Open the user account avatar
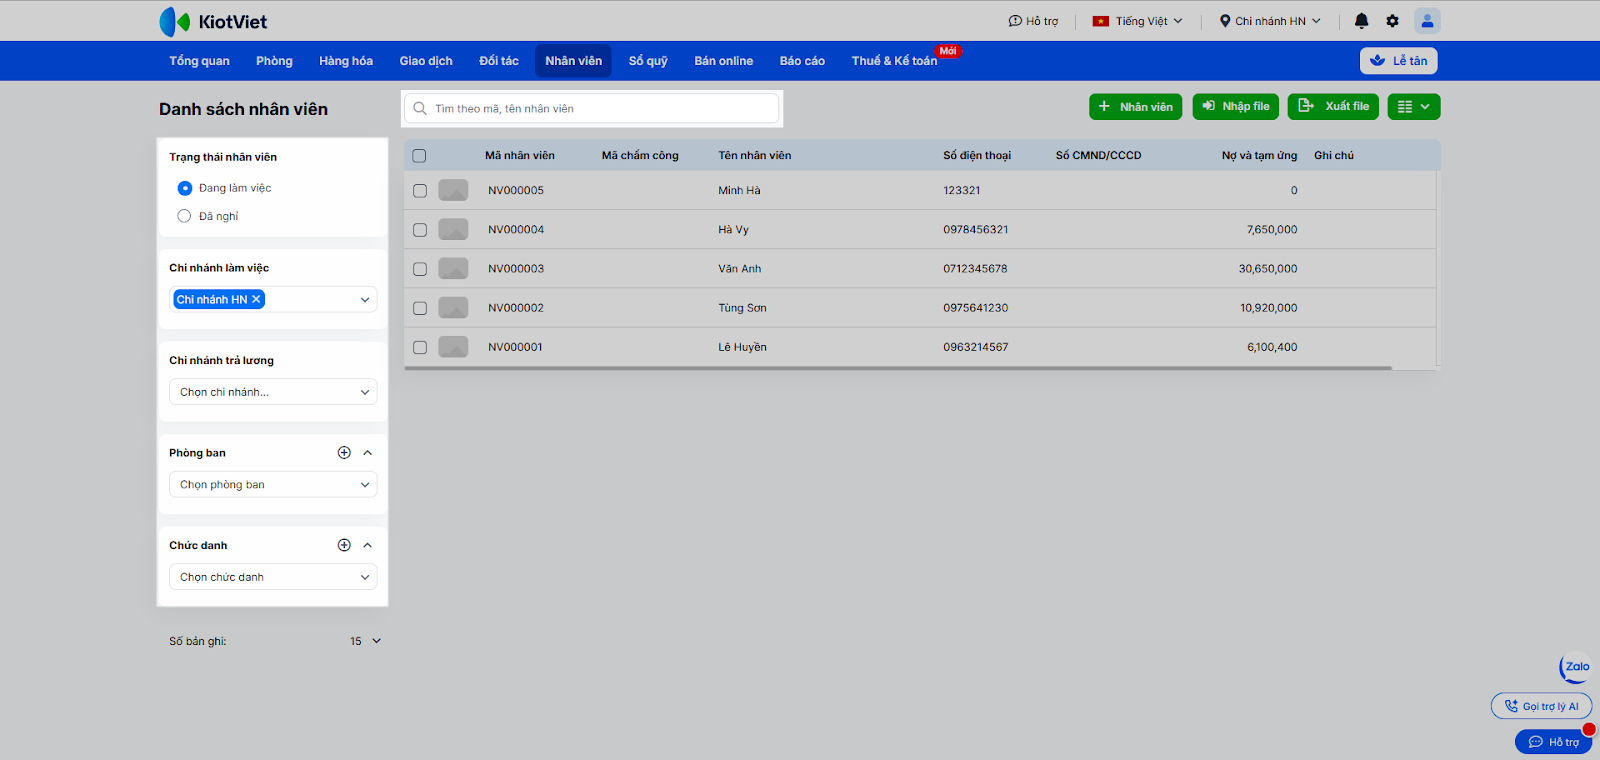 (1427, 21)
